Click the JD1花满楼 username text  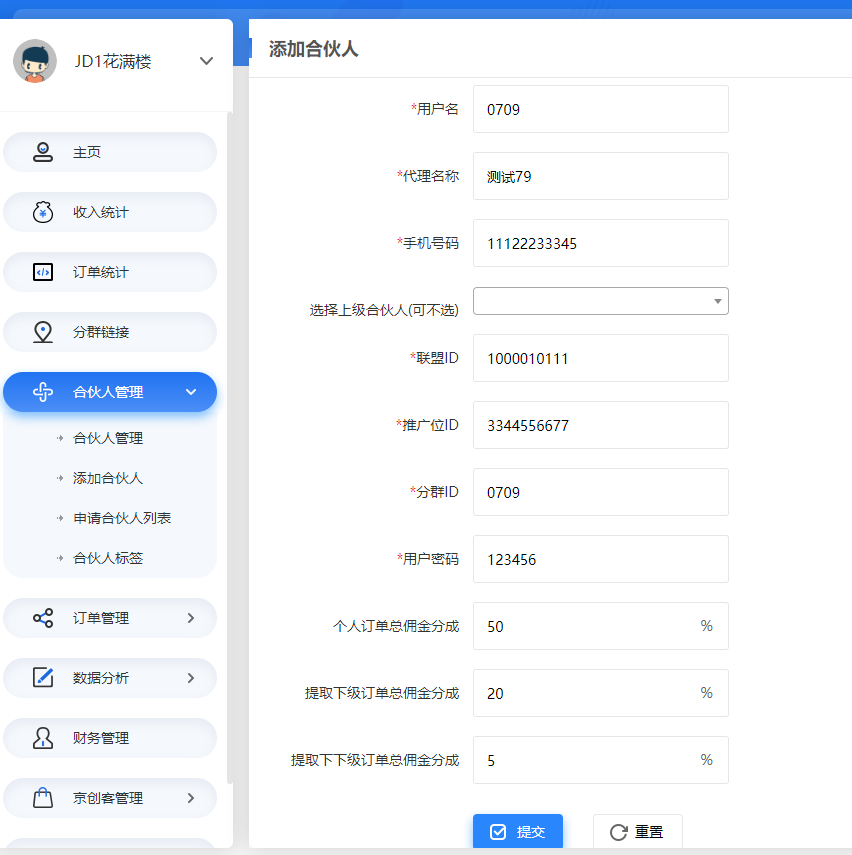tap(113, 62)
